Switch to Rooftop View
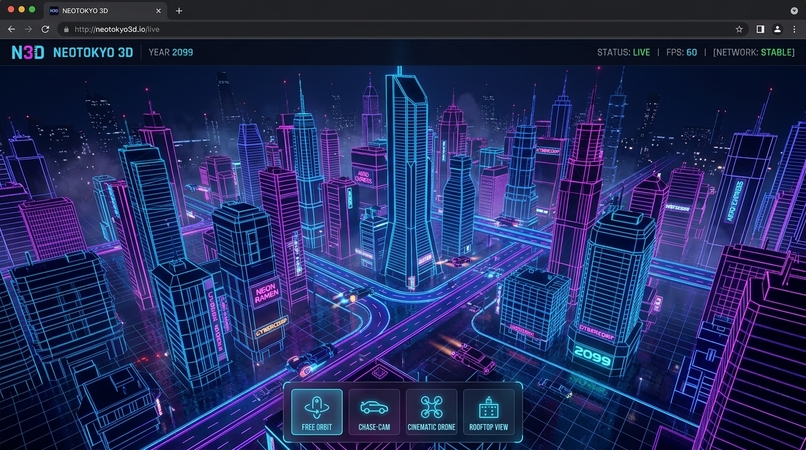This screenshot has height=450, width=806. 488,412
